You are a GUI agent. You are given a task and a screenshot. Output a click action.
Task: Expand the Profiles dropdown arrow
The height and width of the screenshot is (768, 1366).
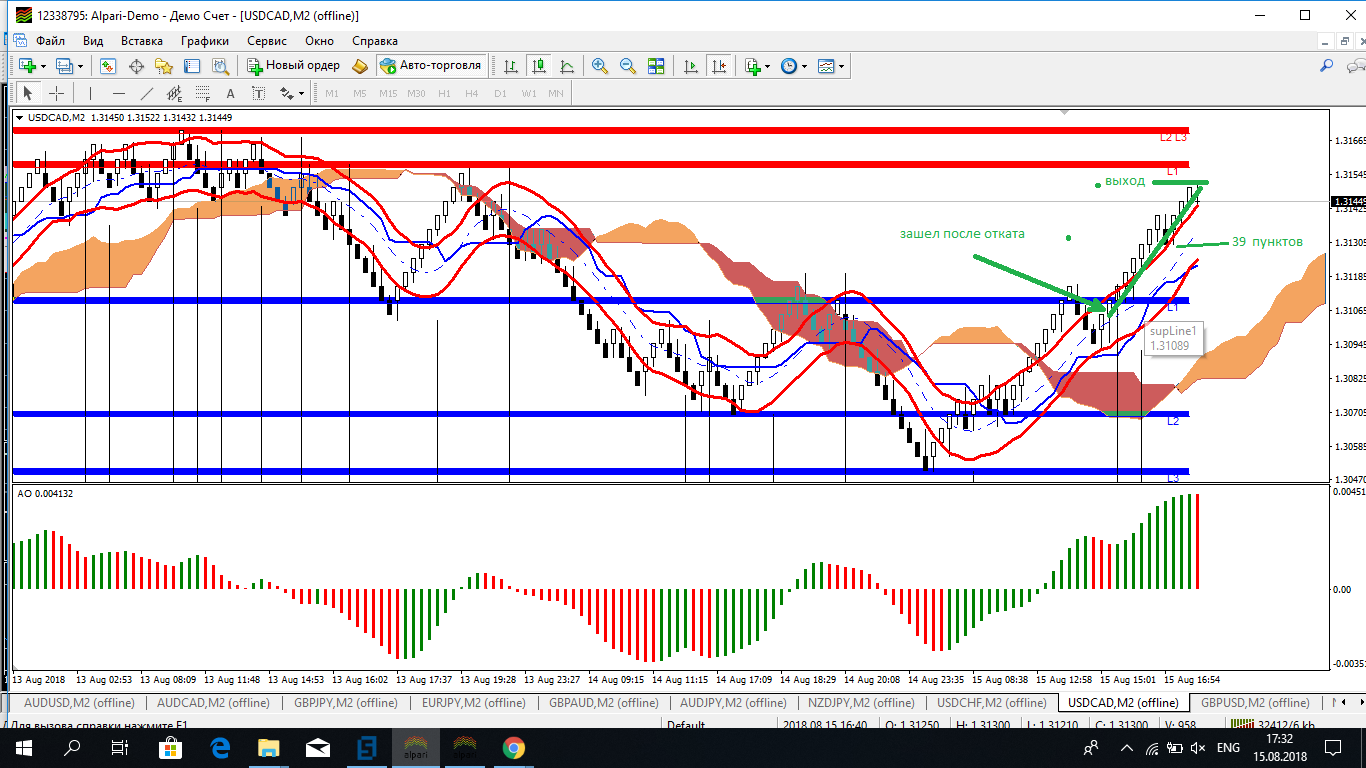(x=81, y=67)
